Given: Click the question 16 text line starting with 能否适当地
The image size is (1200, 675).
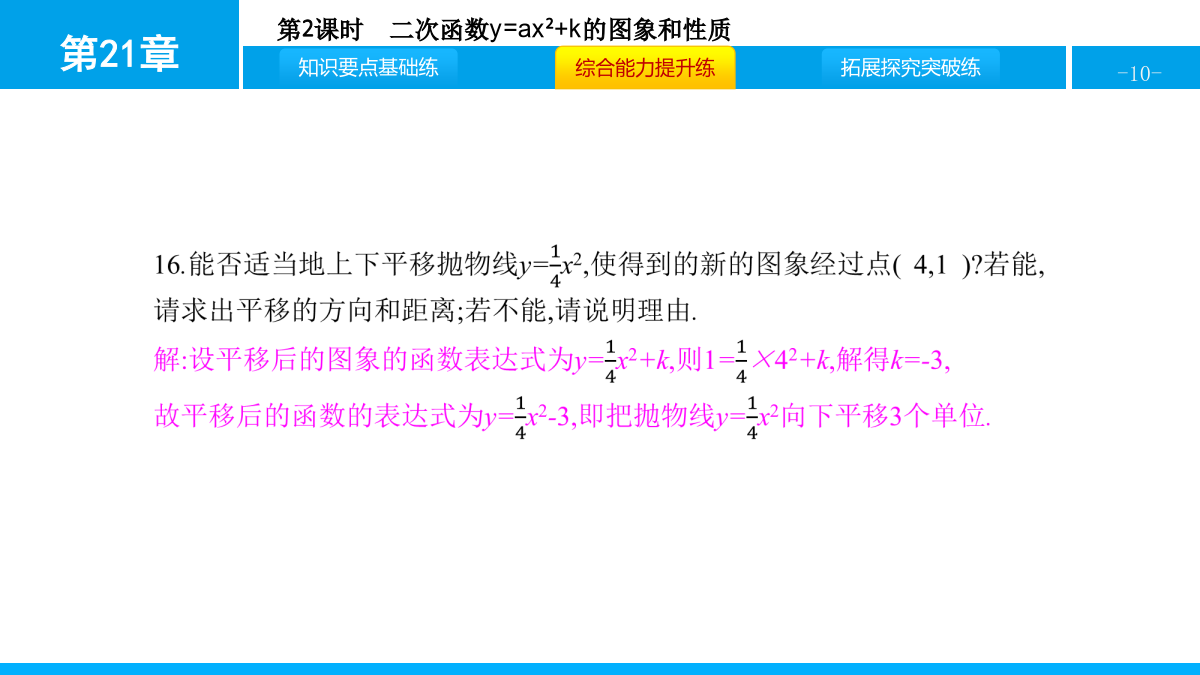Looking at the screenshot, I should [x=600, y=266].
